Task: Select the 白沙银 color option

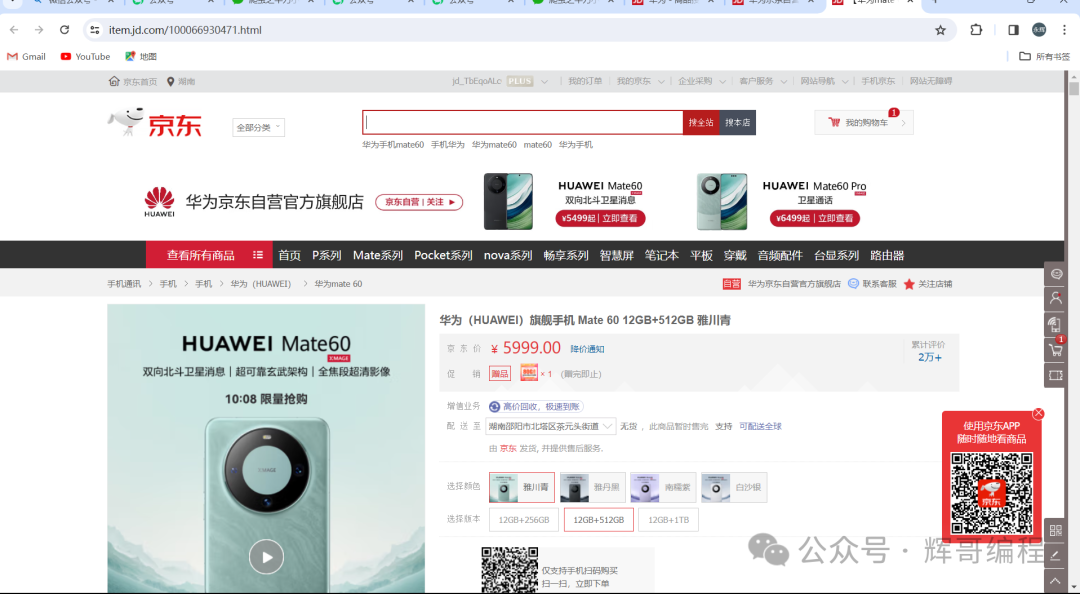Action: (734, 487)
